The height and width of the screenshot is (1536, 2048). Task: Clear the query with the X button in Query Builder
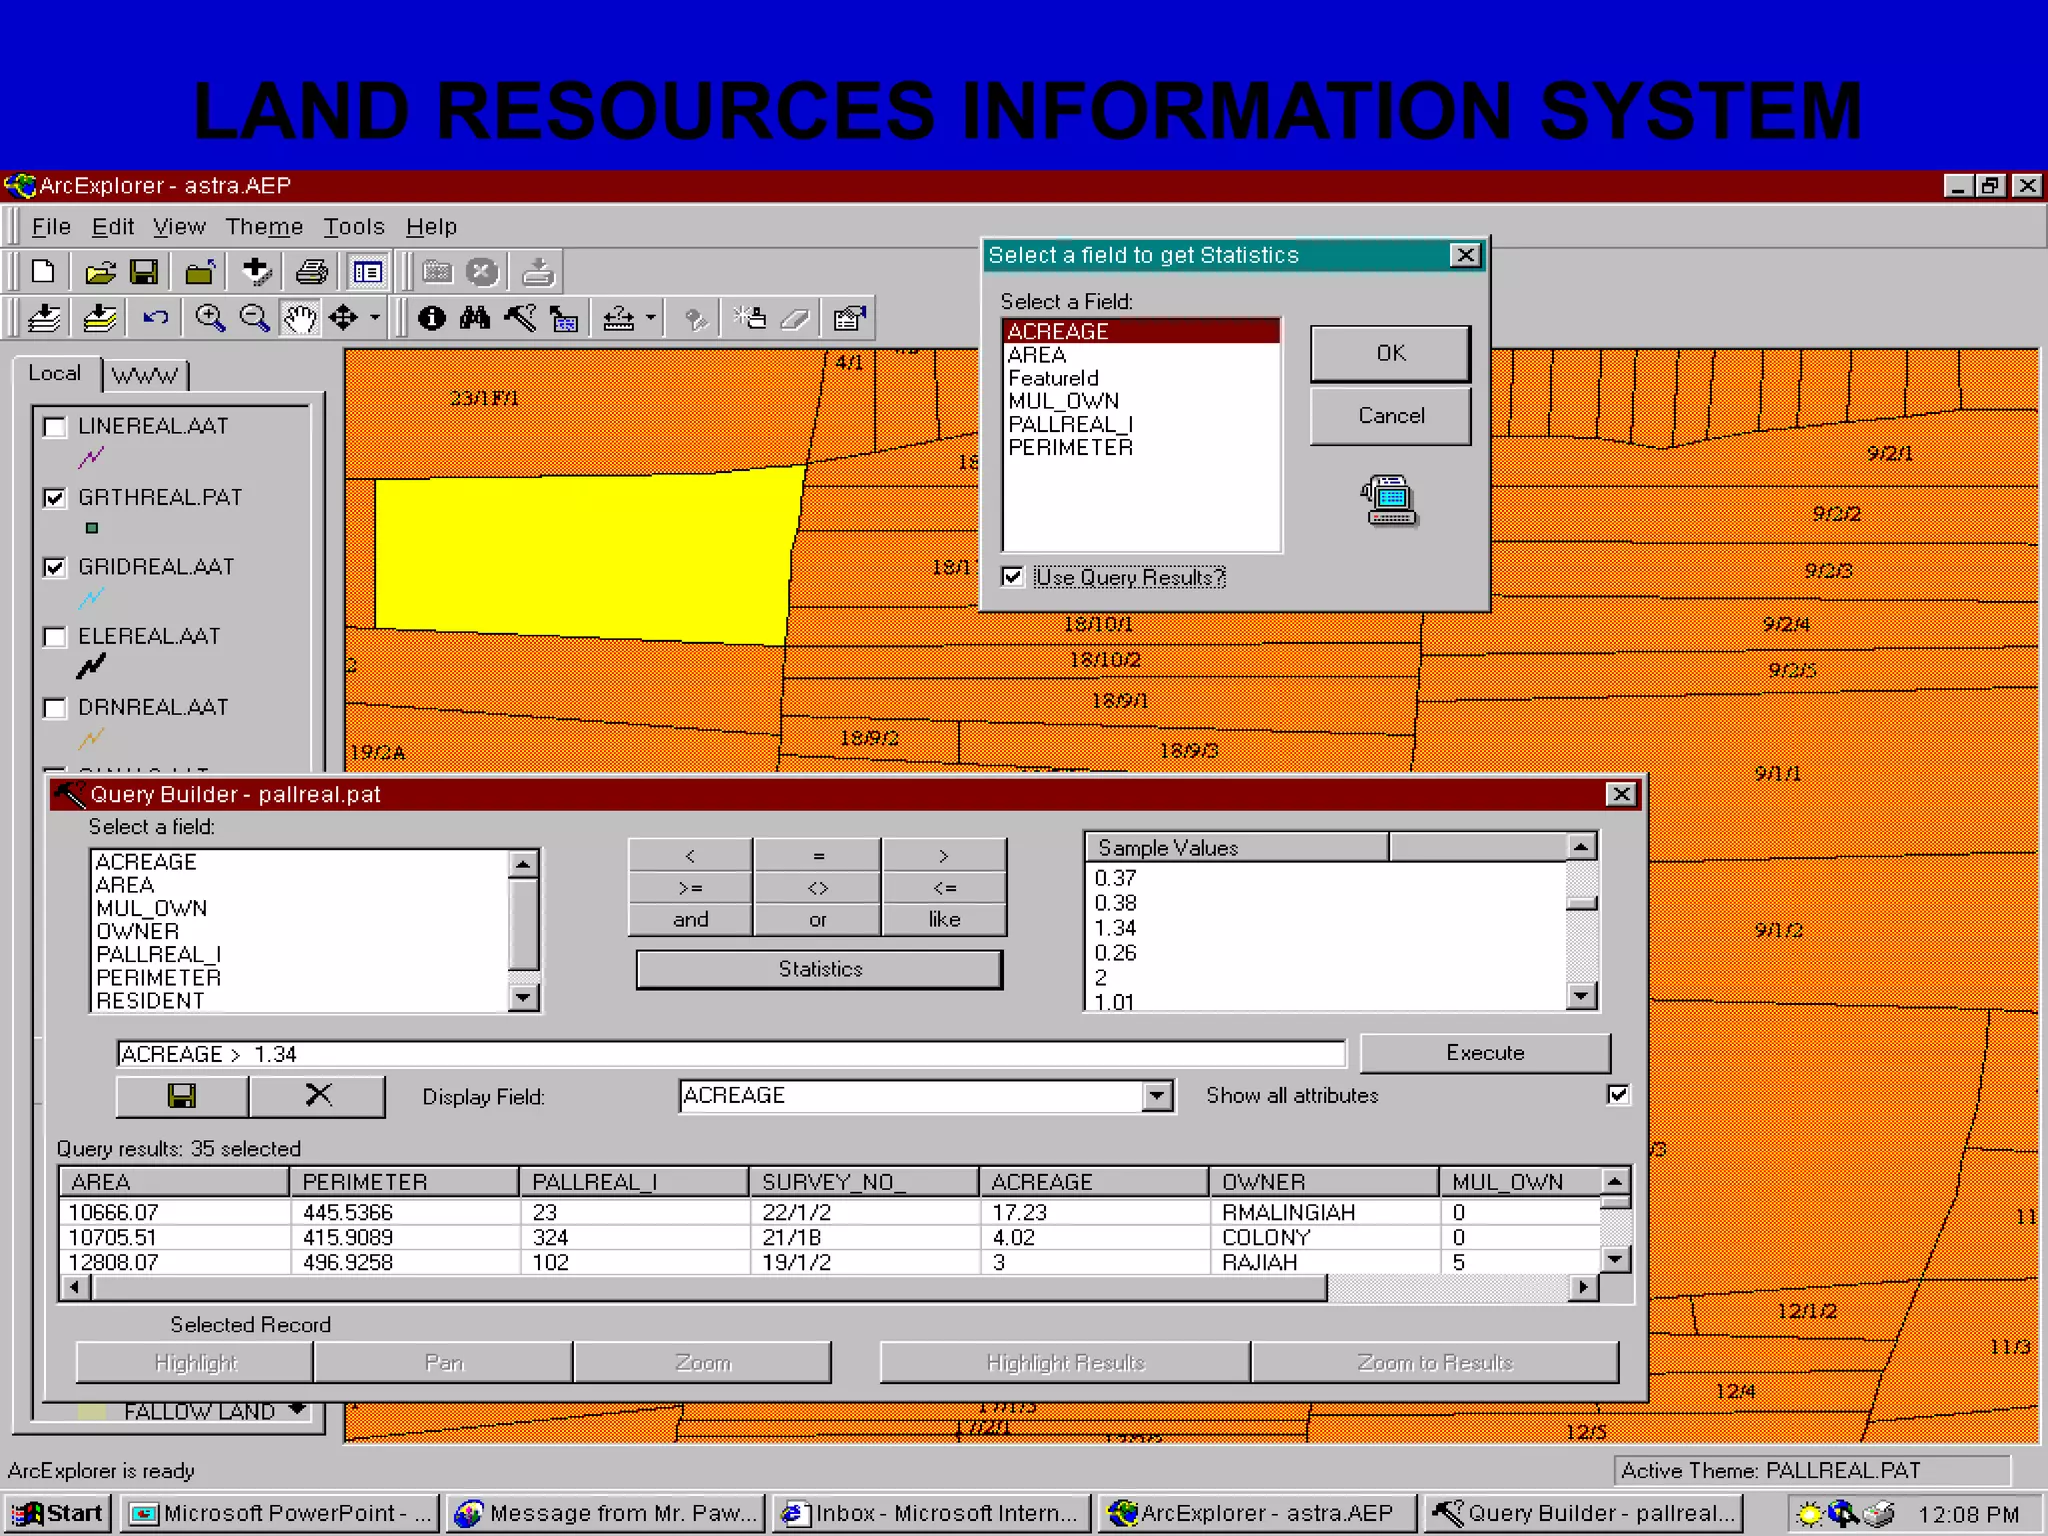click(x=318, y=1096)
